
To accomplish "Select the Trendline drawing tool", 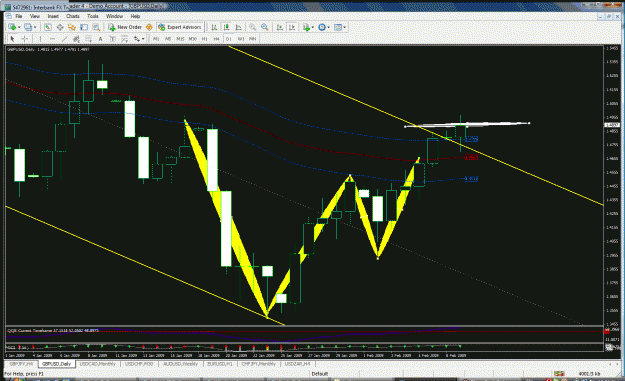I will point(64,39).
